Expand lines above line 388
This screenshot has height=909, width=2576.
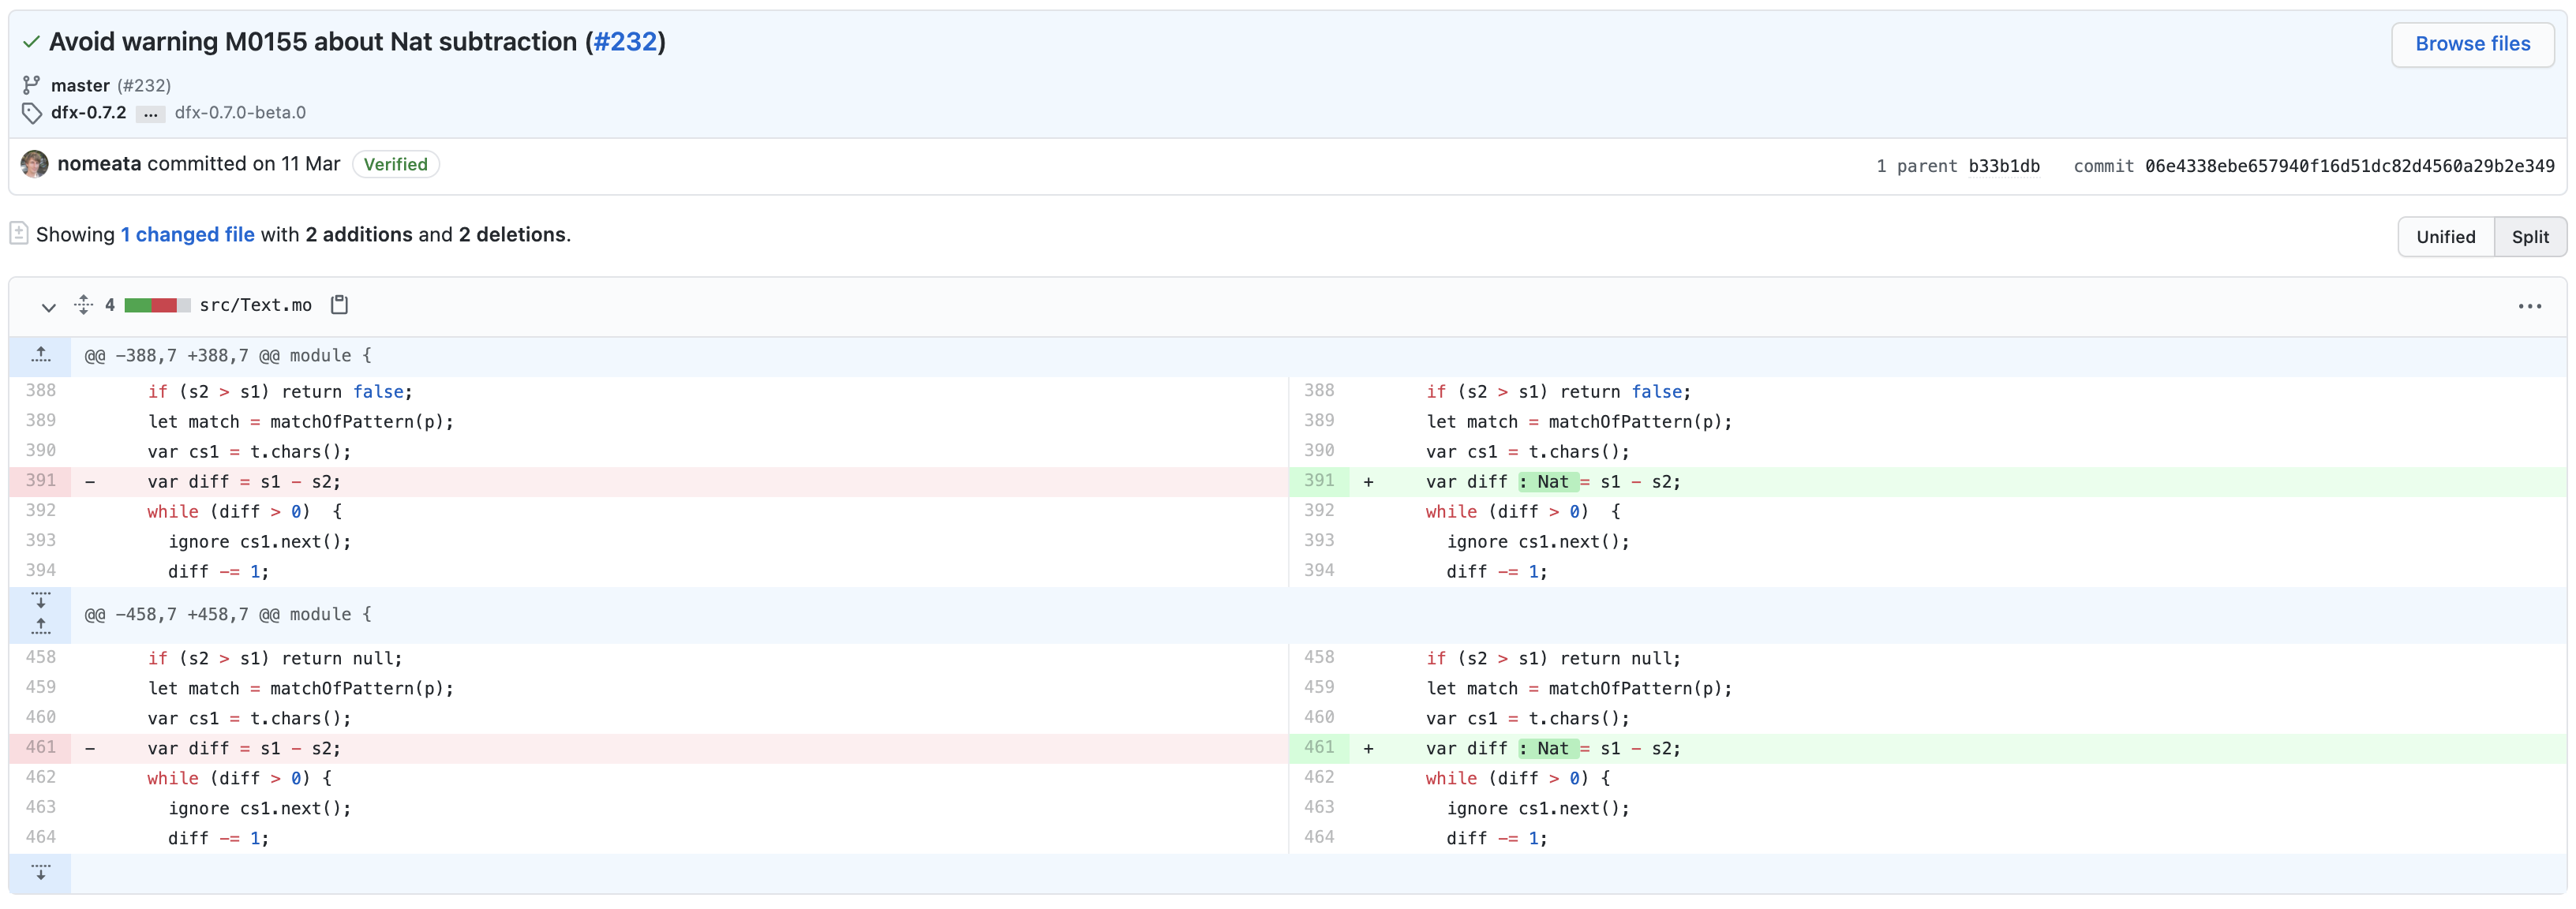point(40,356)
